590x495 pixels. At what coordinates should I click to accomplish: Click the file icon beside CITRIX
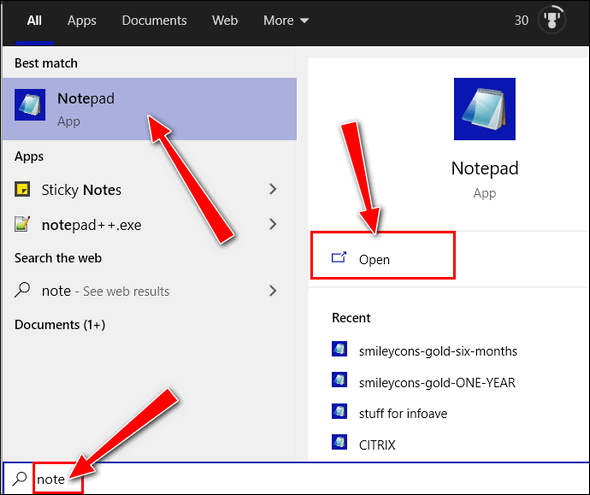[x=339, y=442]
